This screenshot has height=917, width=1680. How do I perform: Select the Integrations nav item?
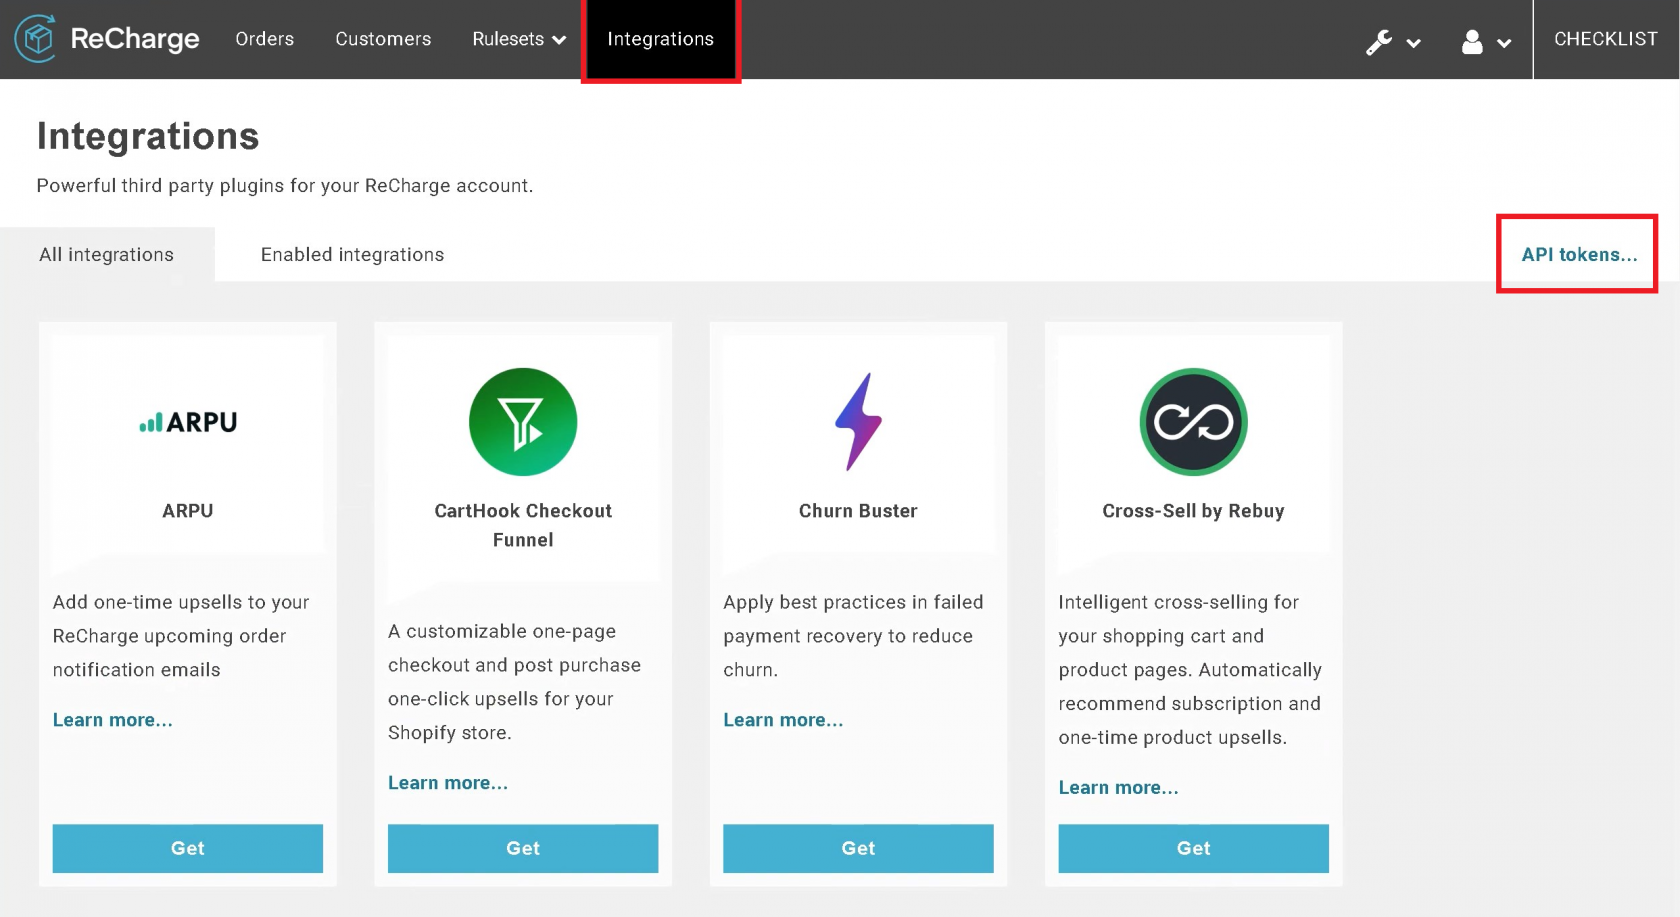(x=661, y=39)
